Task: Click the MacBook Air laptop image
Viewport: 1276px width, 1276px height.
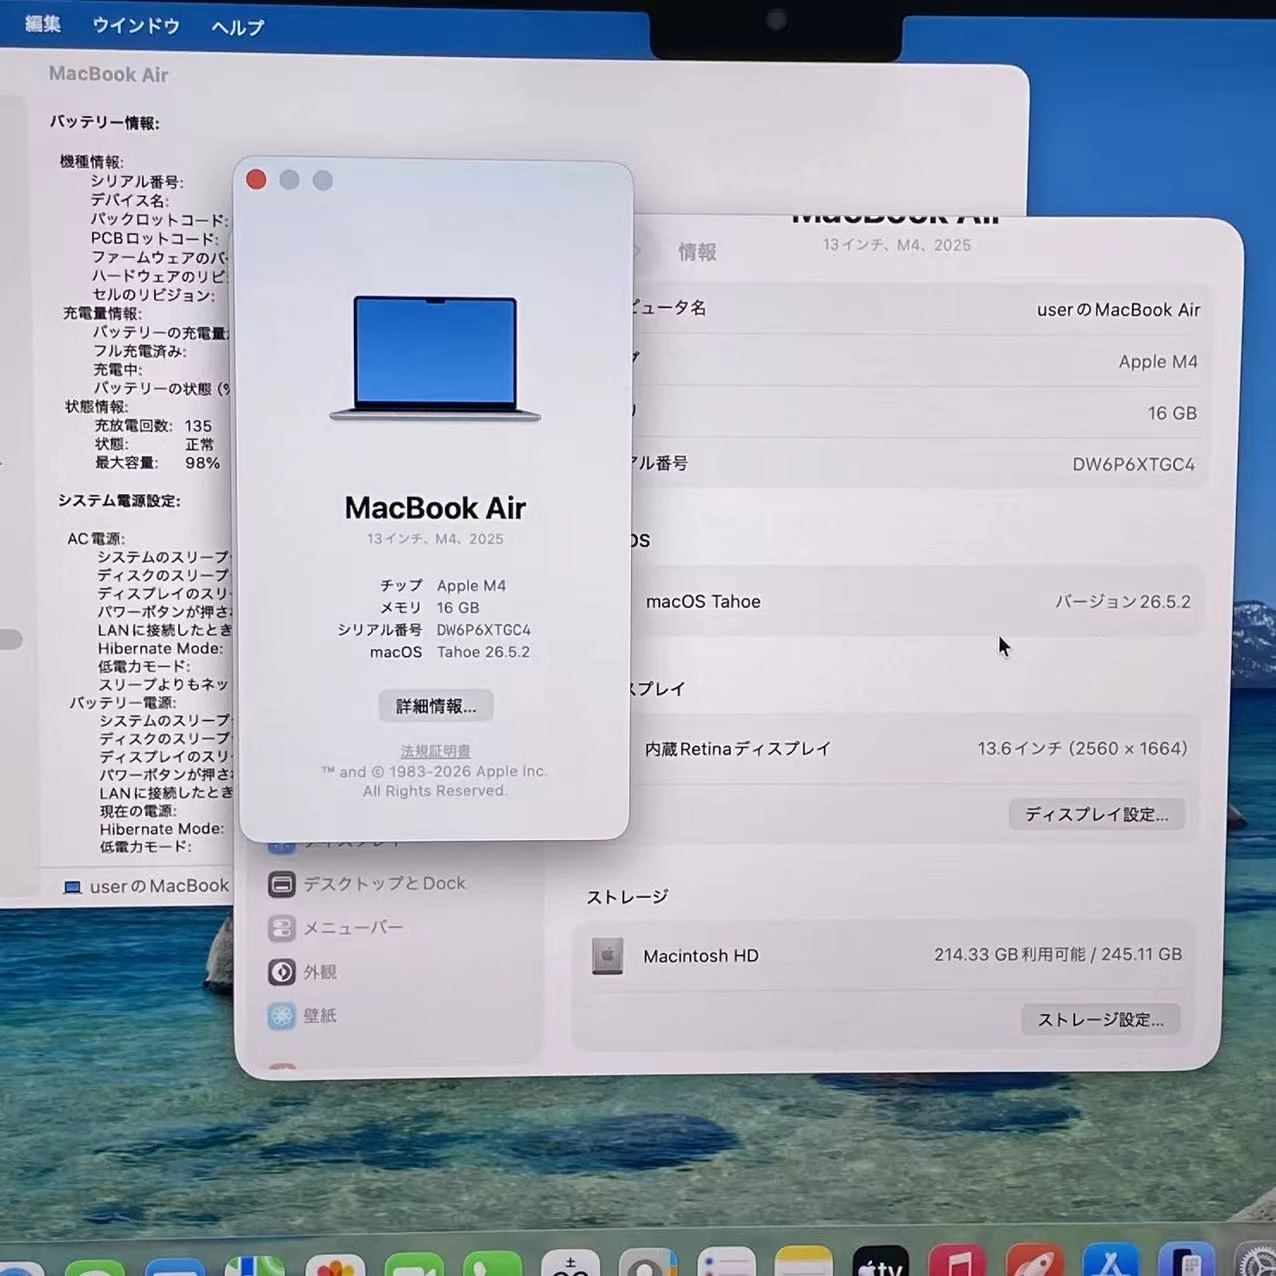Action: point(435,358)
